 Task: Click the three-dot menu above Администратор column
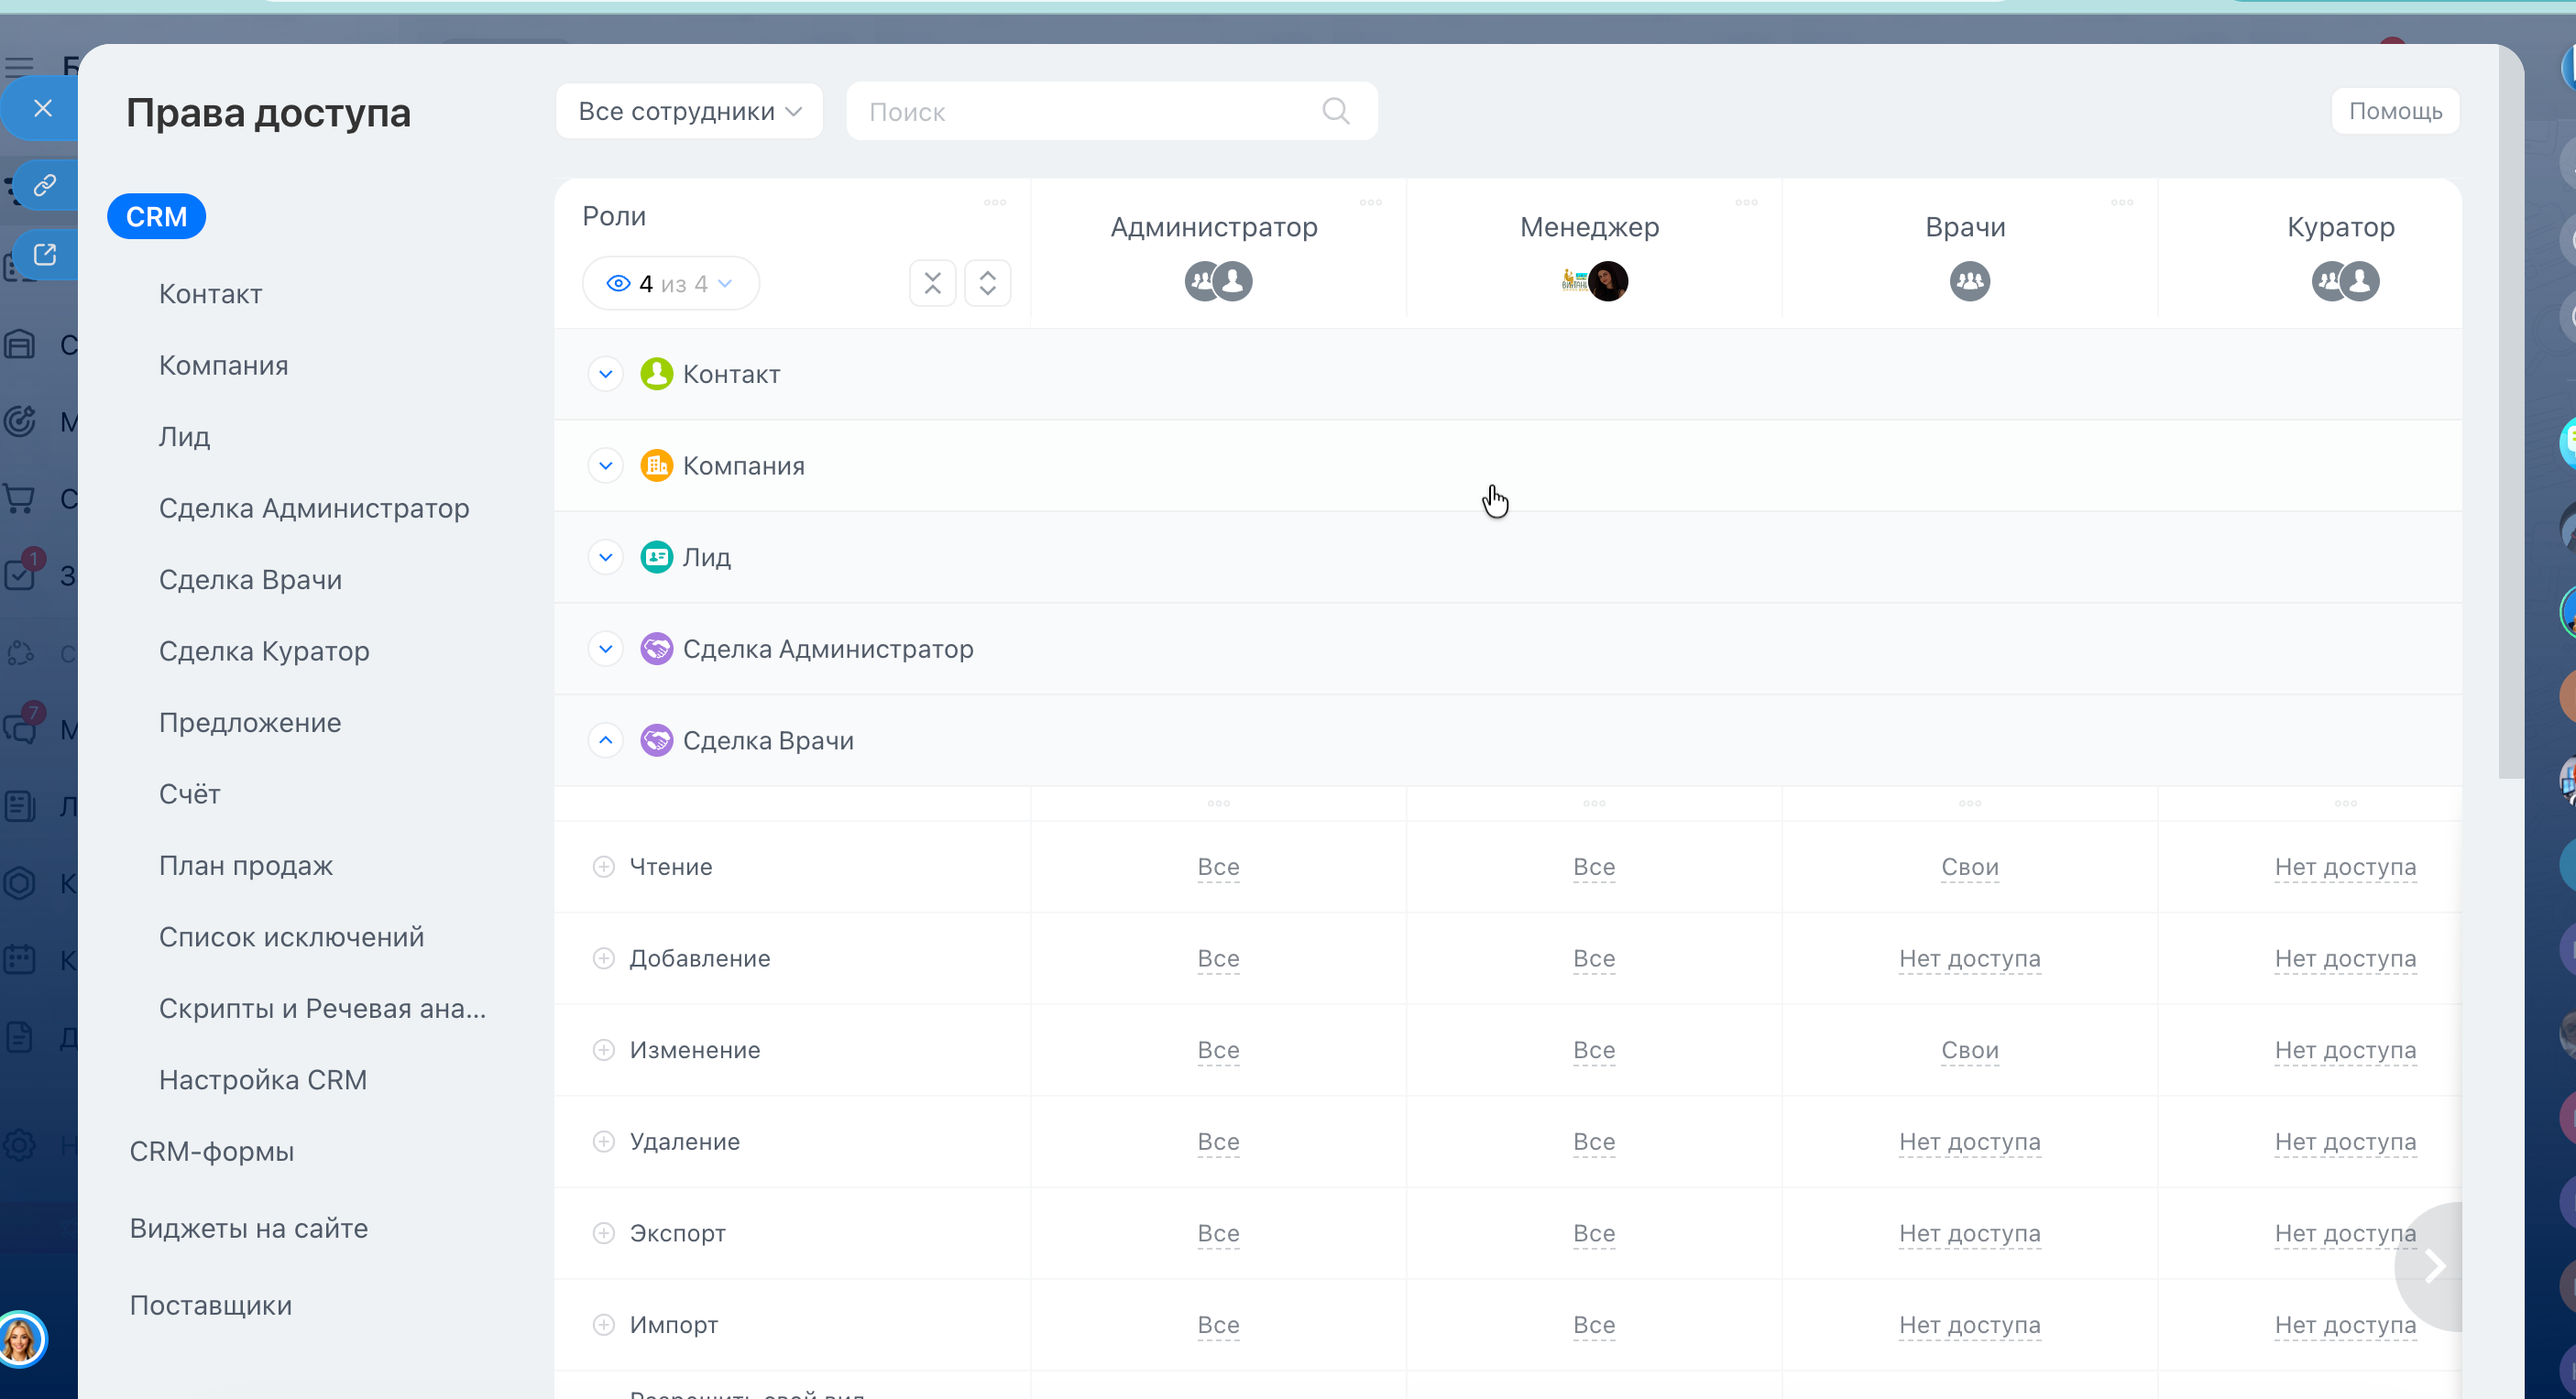point(1370,202)
